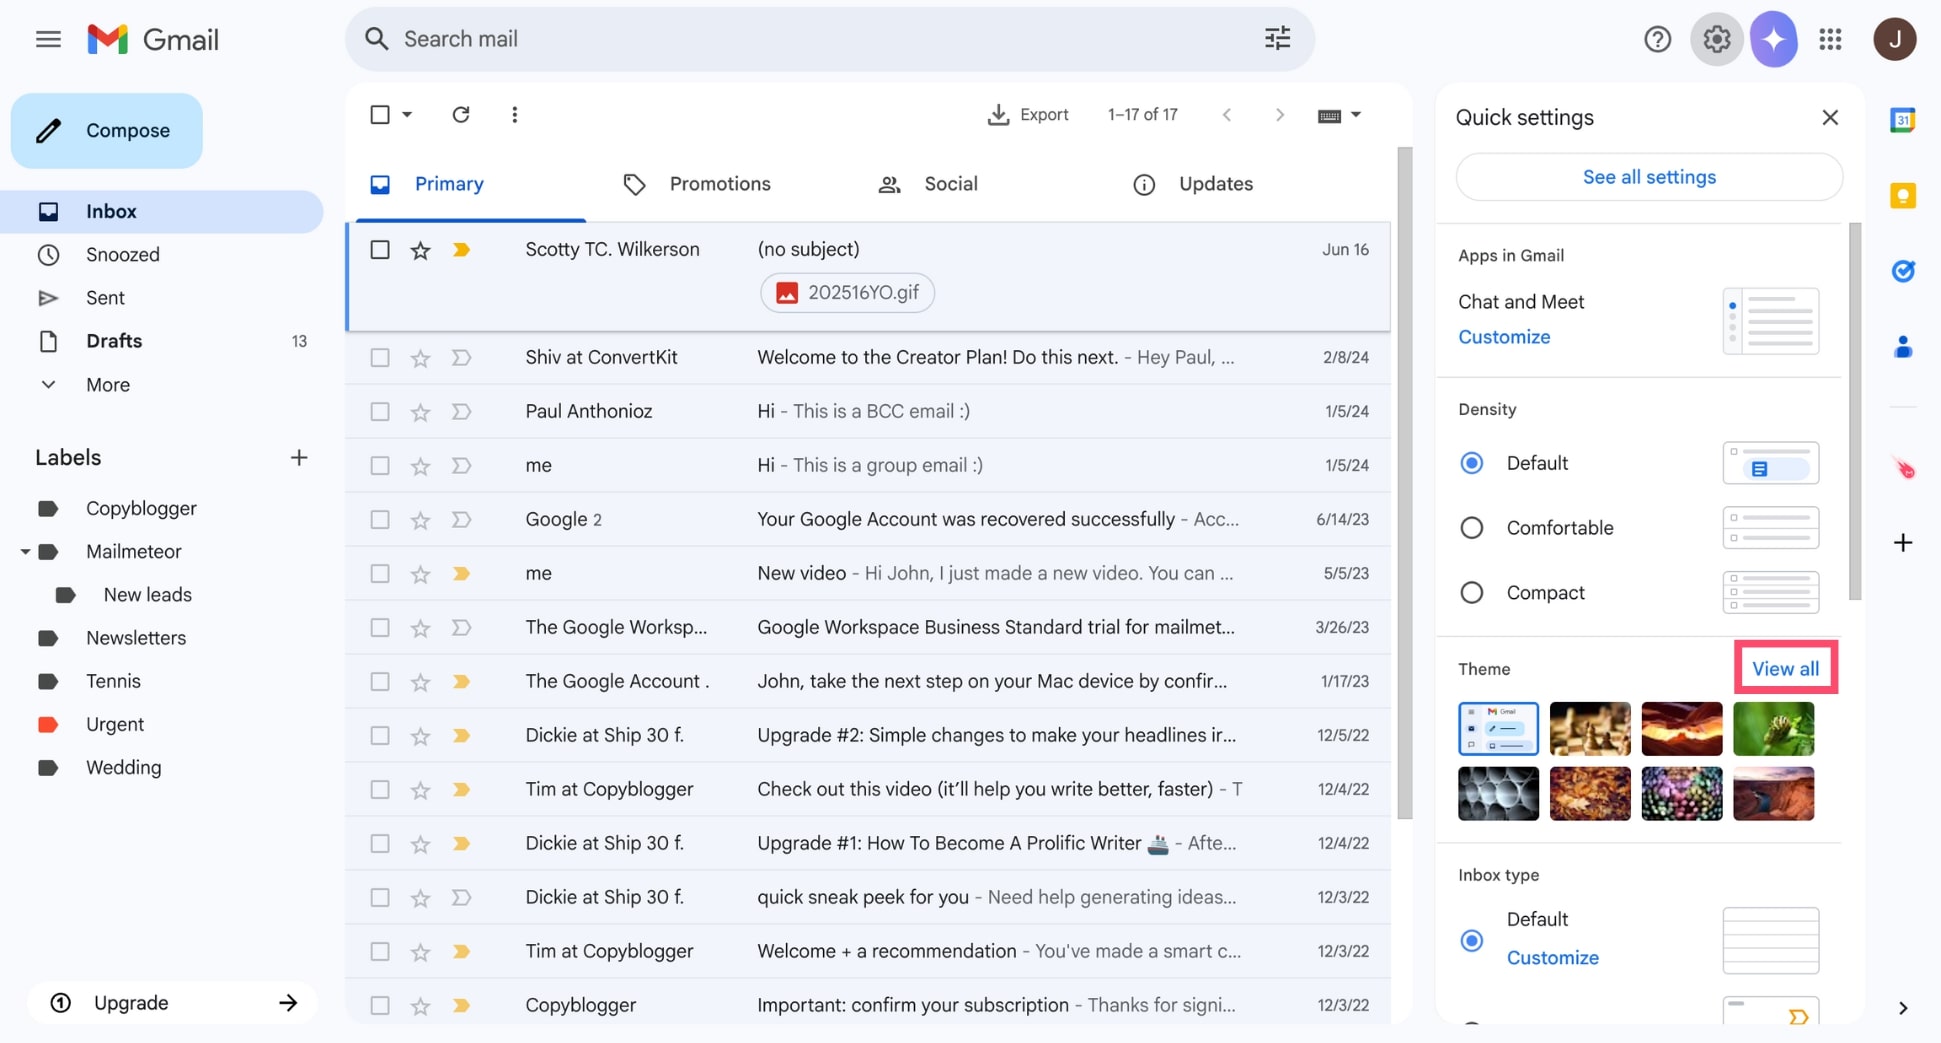Viewport: 1941px width, 1043px height.
Task: Refresh the inbox
Action: click(460, 114)
